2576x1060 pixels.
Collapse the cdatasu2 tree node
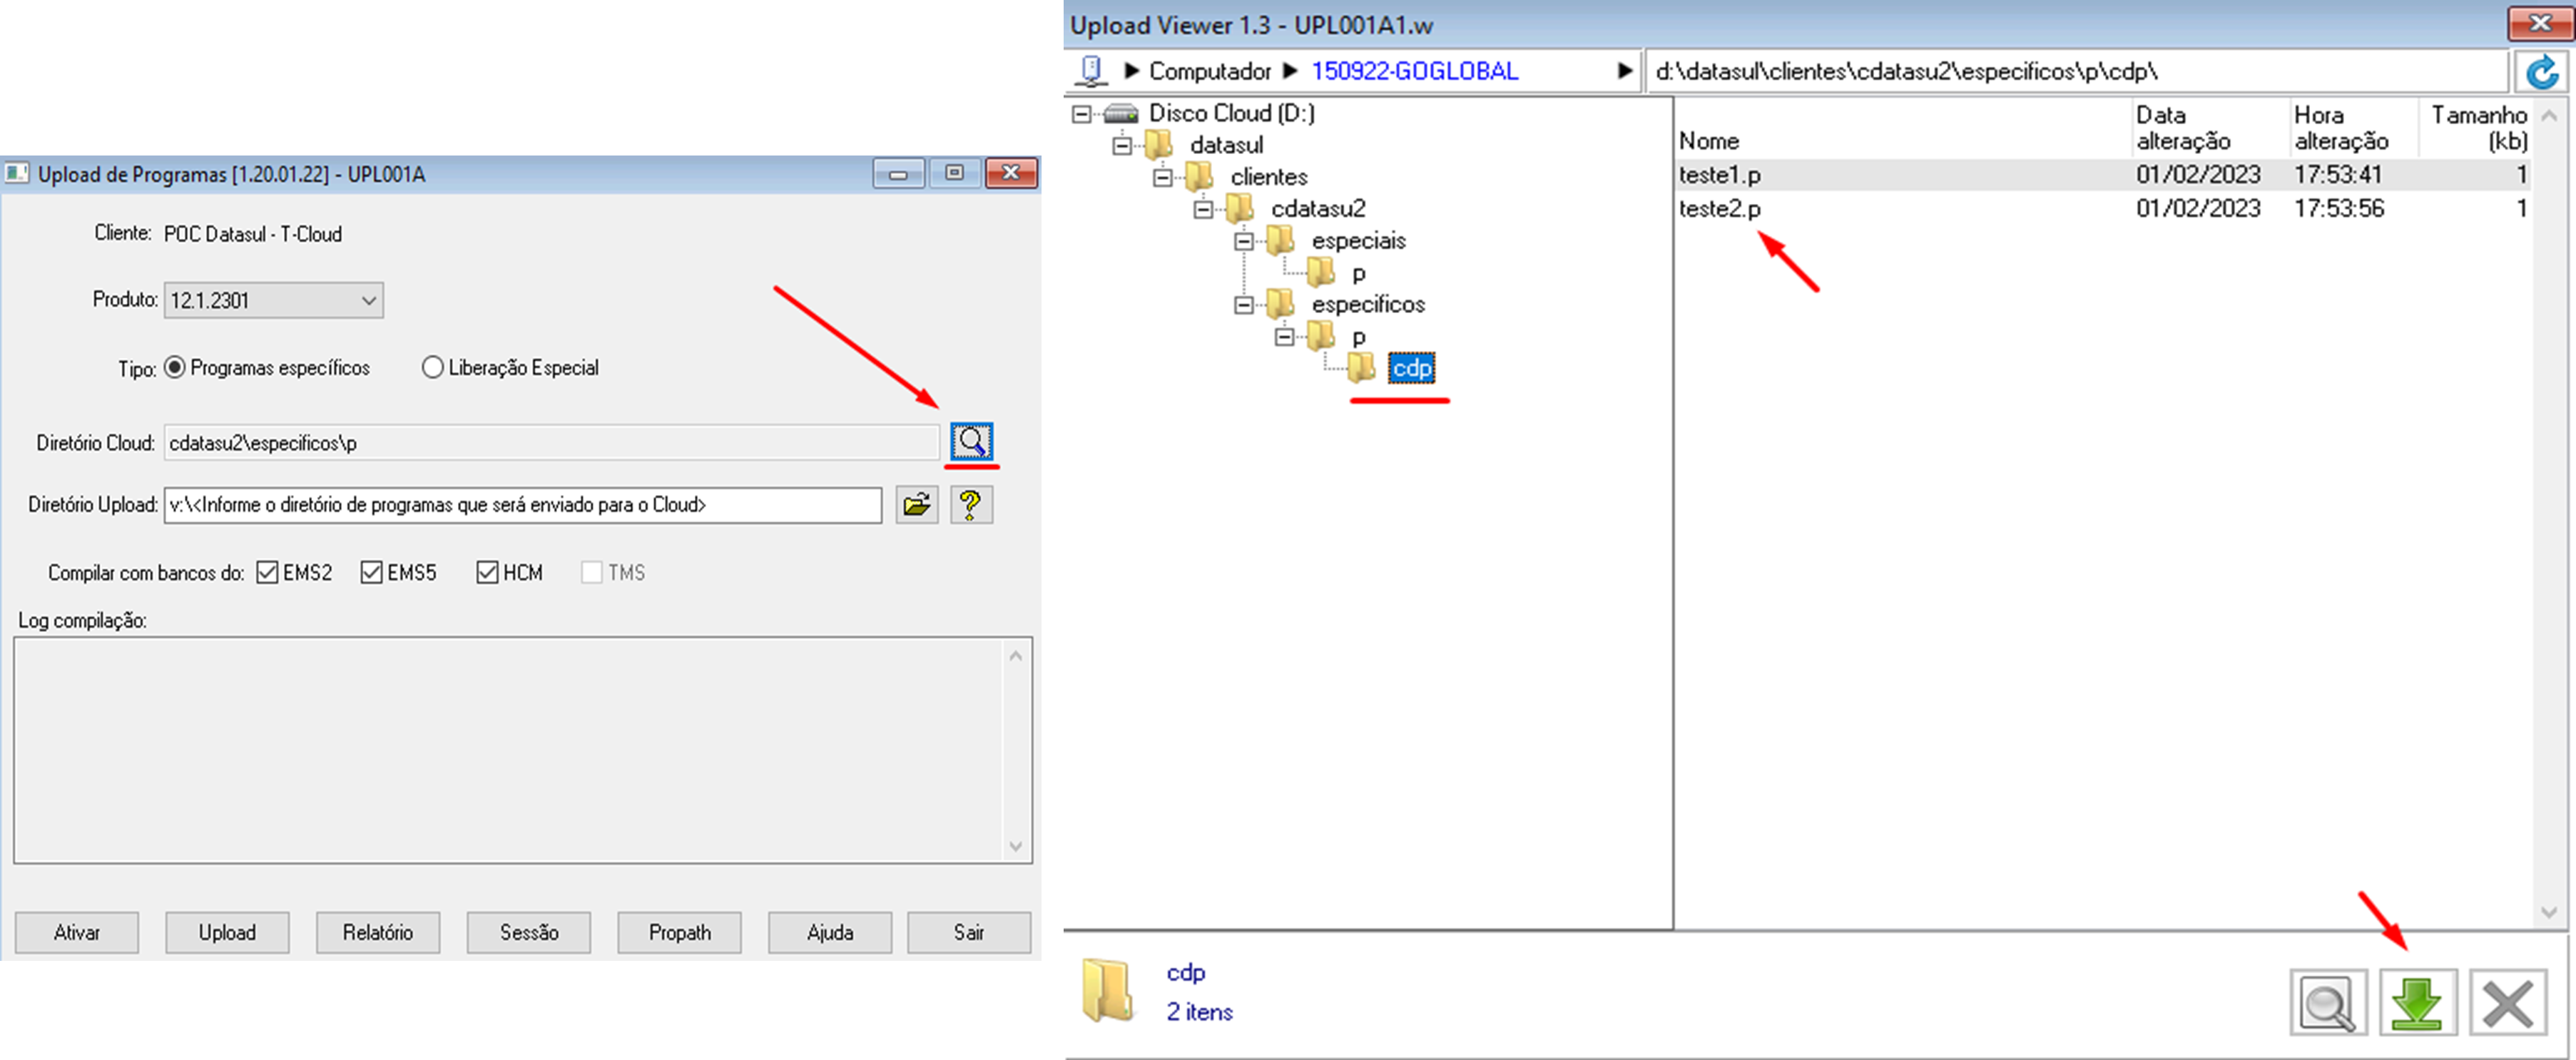tap(1203, 209)
